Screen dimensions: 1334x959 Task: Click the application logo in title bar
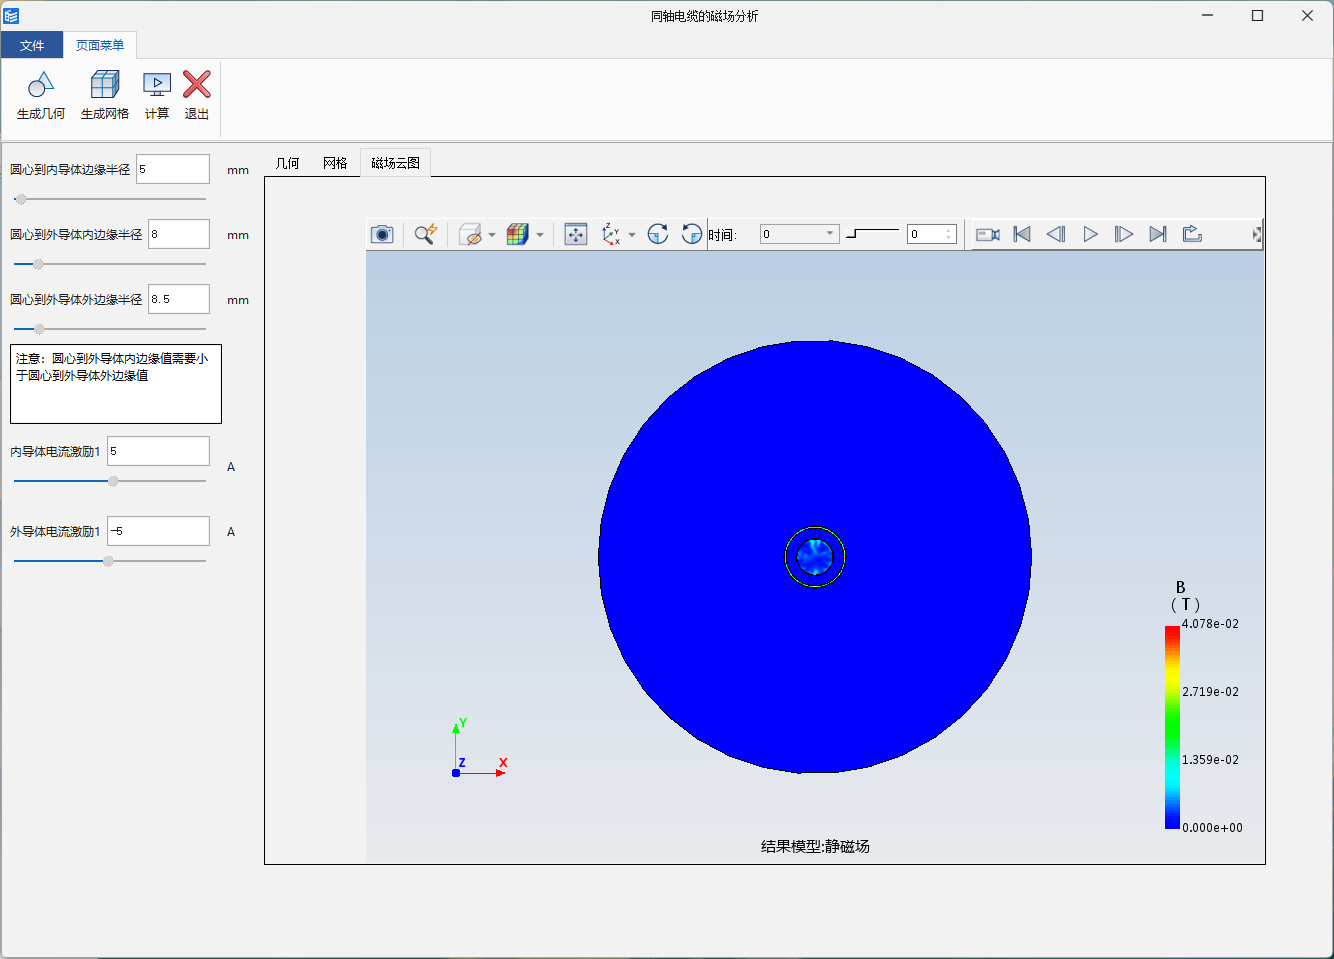(x=11, y=16)
